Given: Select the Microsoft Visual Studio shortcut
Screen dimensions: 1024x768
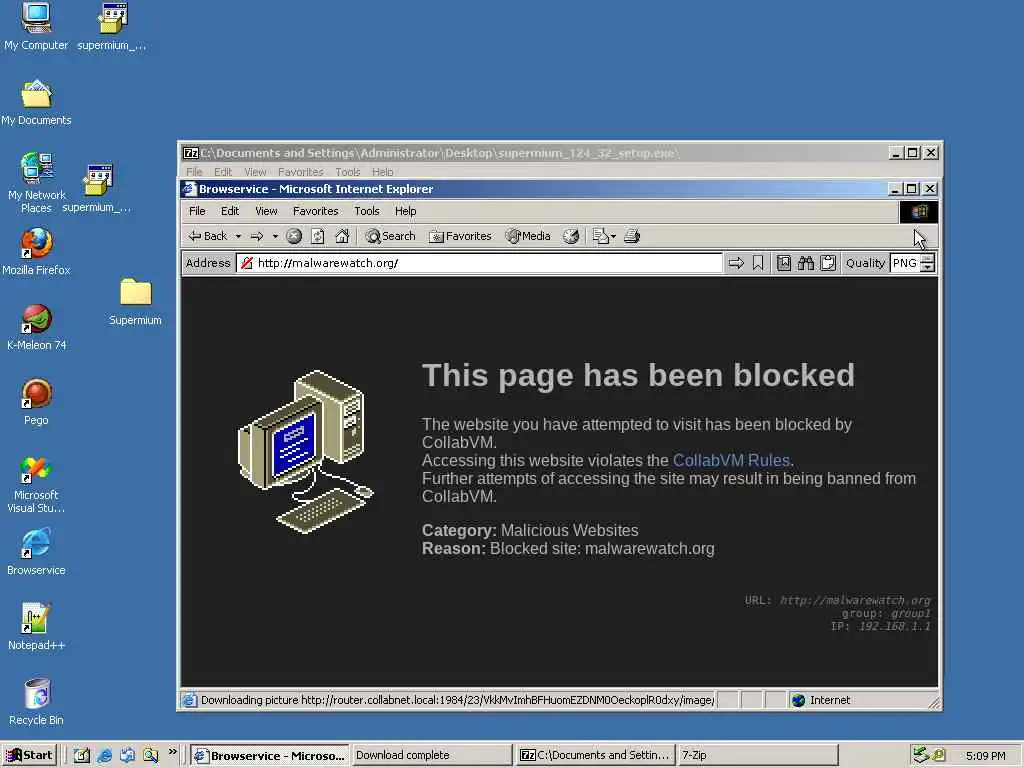Looking at the screenshot, I should [x=36, y=485].
